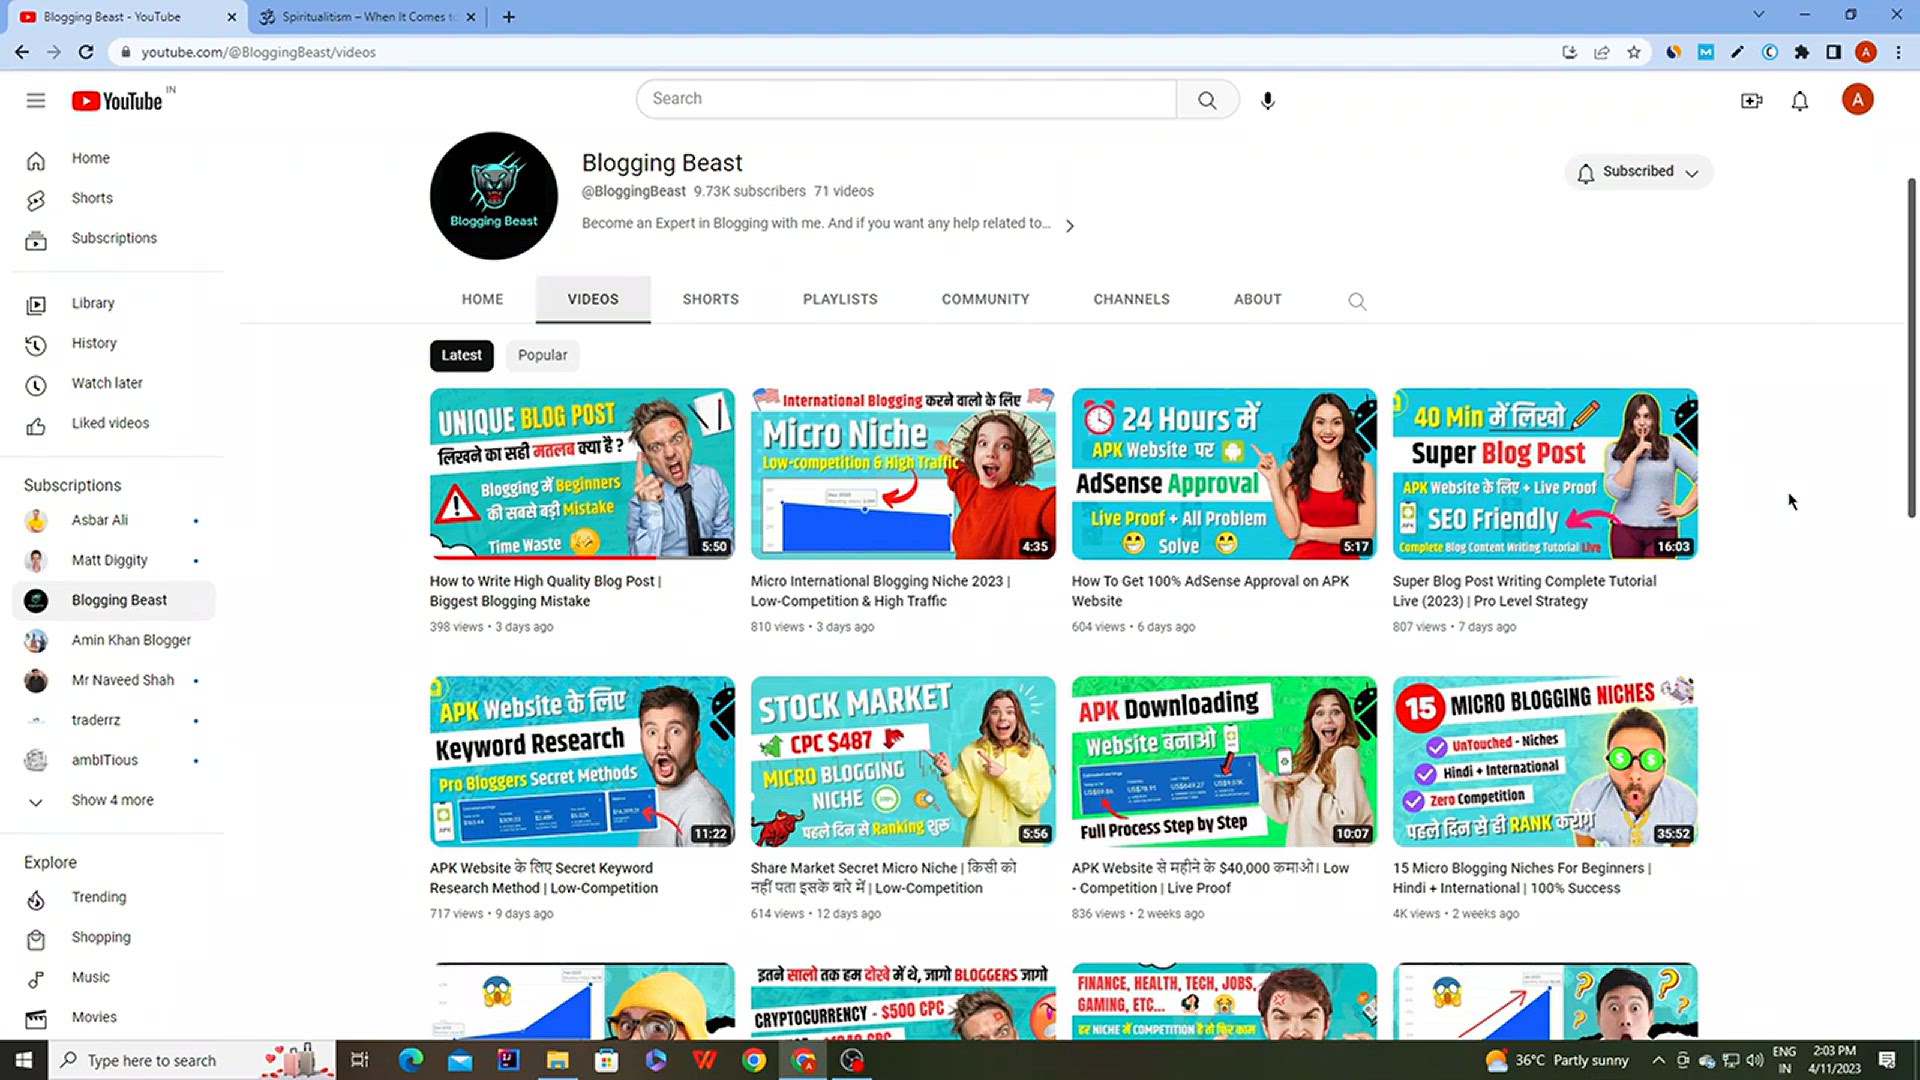Screen dimensions: 1920x1080
Task: Click the channel search magnifier icon
Action: point(1357,301)
